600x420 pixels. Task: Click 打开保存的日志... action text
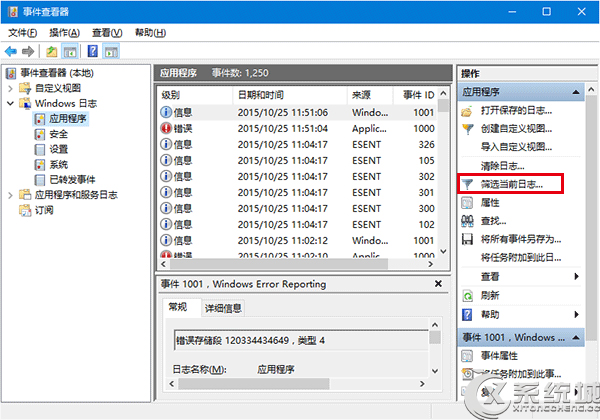516,111
